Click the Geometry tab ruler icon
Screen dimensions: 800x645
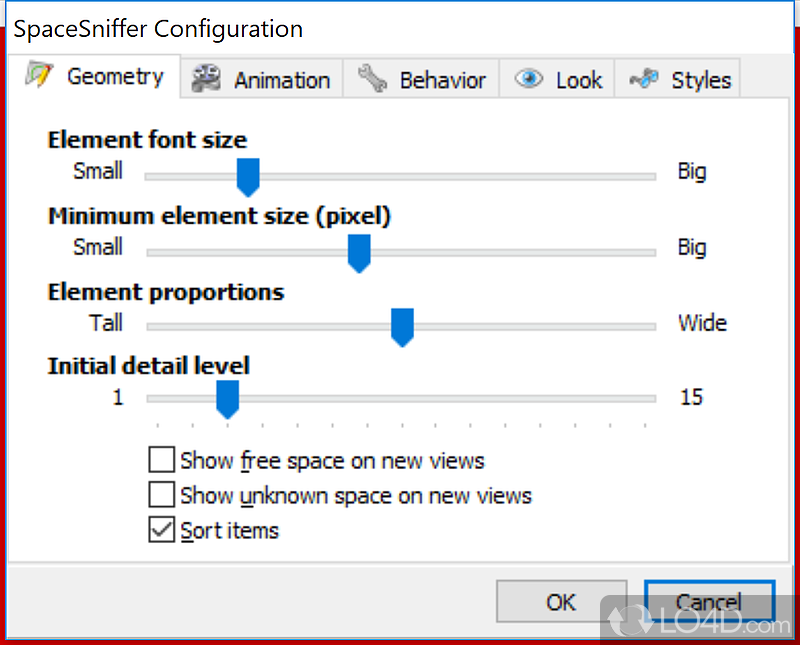(x=39, y=75)
